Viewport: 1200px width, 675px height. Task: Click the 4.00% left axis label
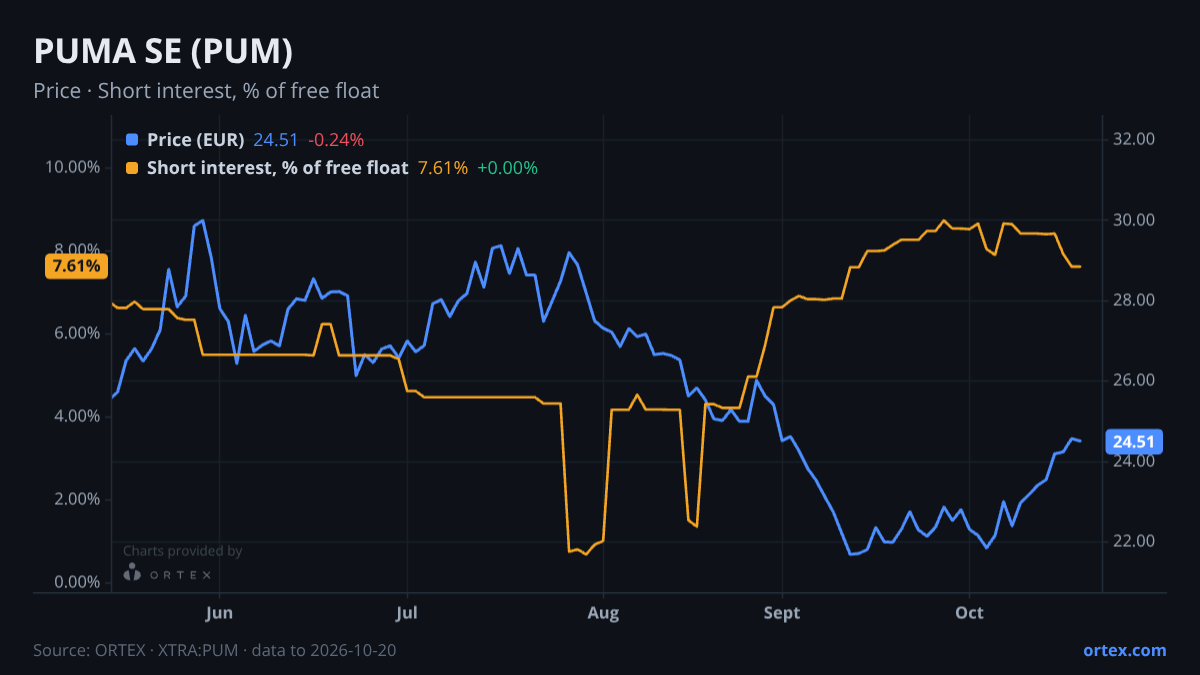(76, 416)
